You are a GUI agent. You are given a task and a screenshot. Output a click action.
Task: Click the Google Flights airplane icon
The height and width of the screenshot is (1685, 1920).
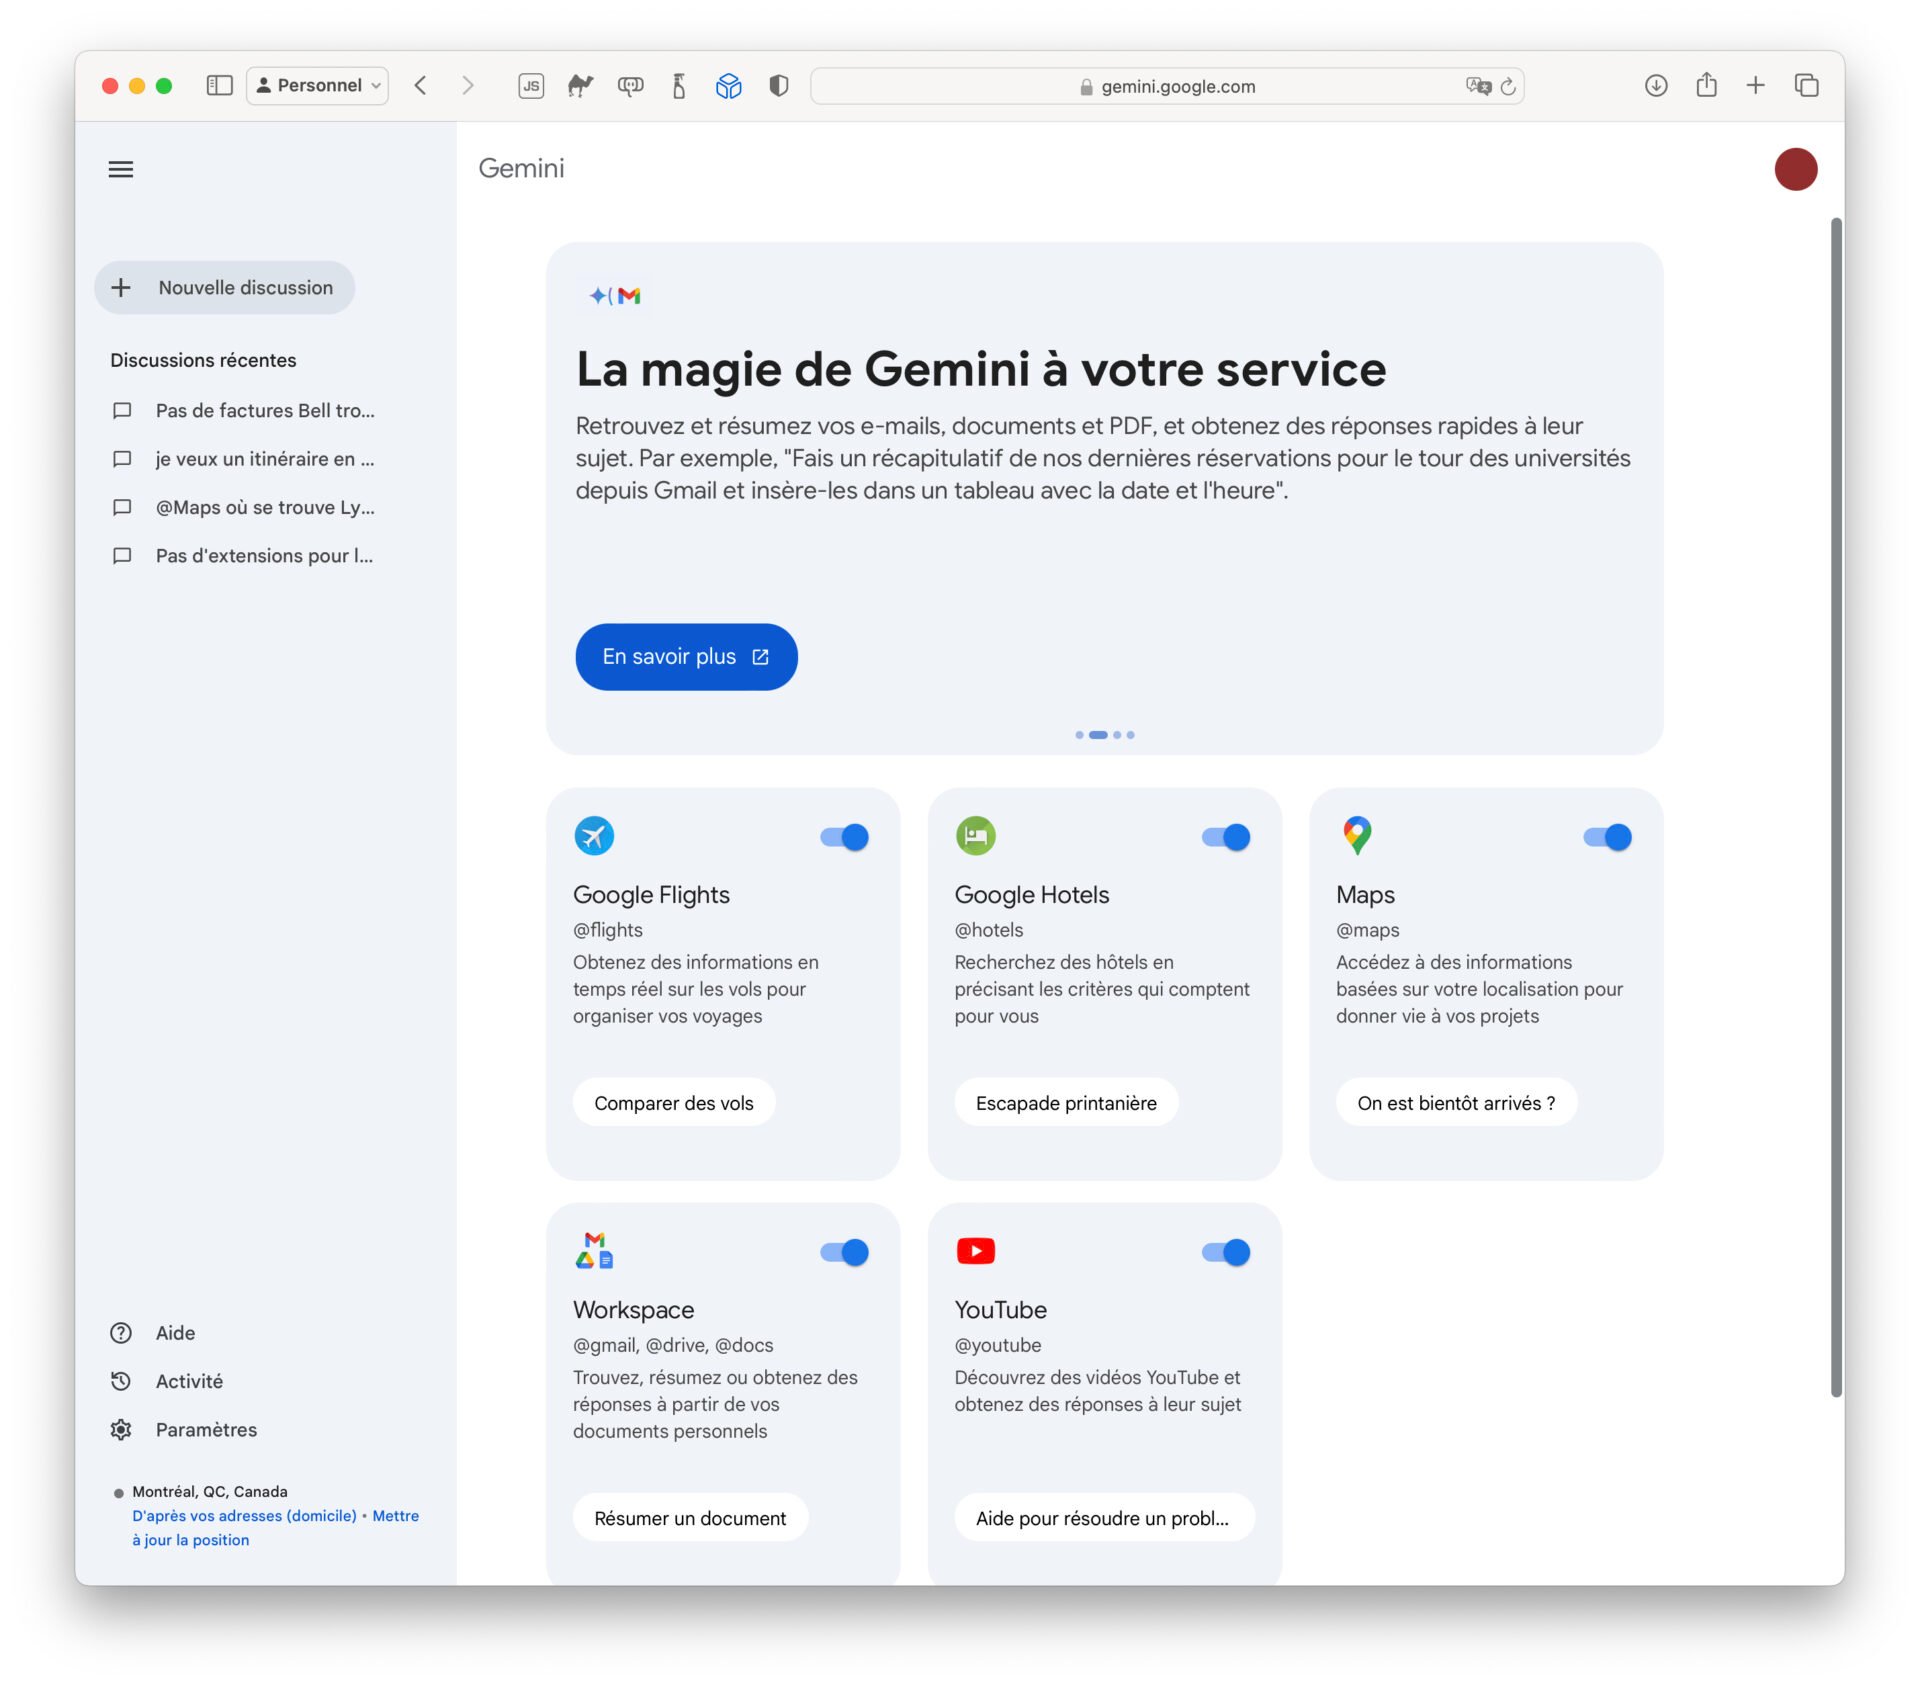click(x=594, y=836)
